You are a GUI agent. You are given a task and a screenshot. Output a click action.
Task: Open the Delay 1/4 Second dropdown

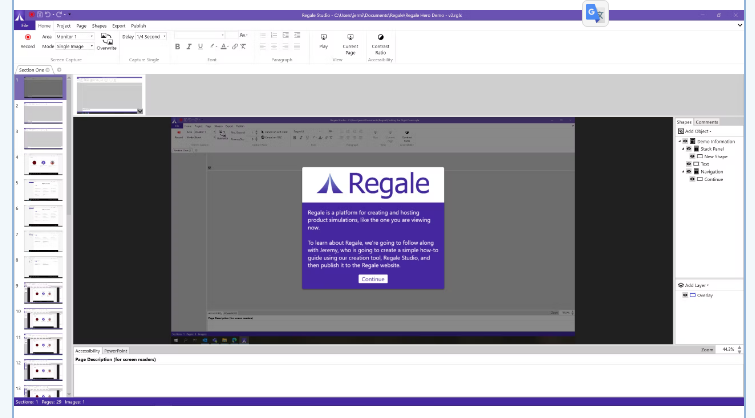click(151, 37)
